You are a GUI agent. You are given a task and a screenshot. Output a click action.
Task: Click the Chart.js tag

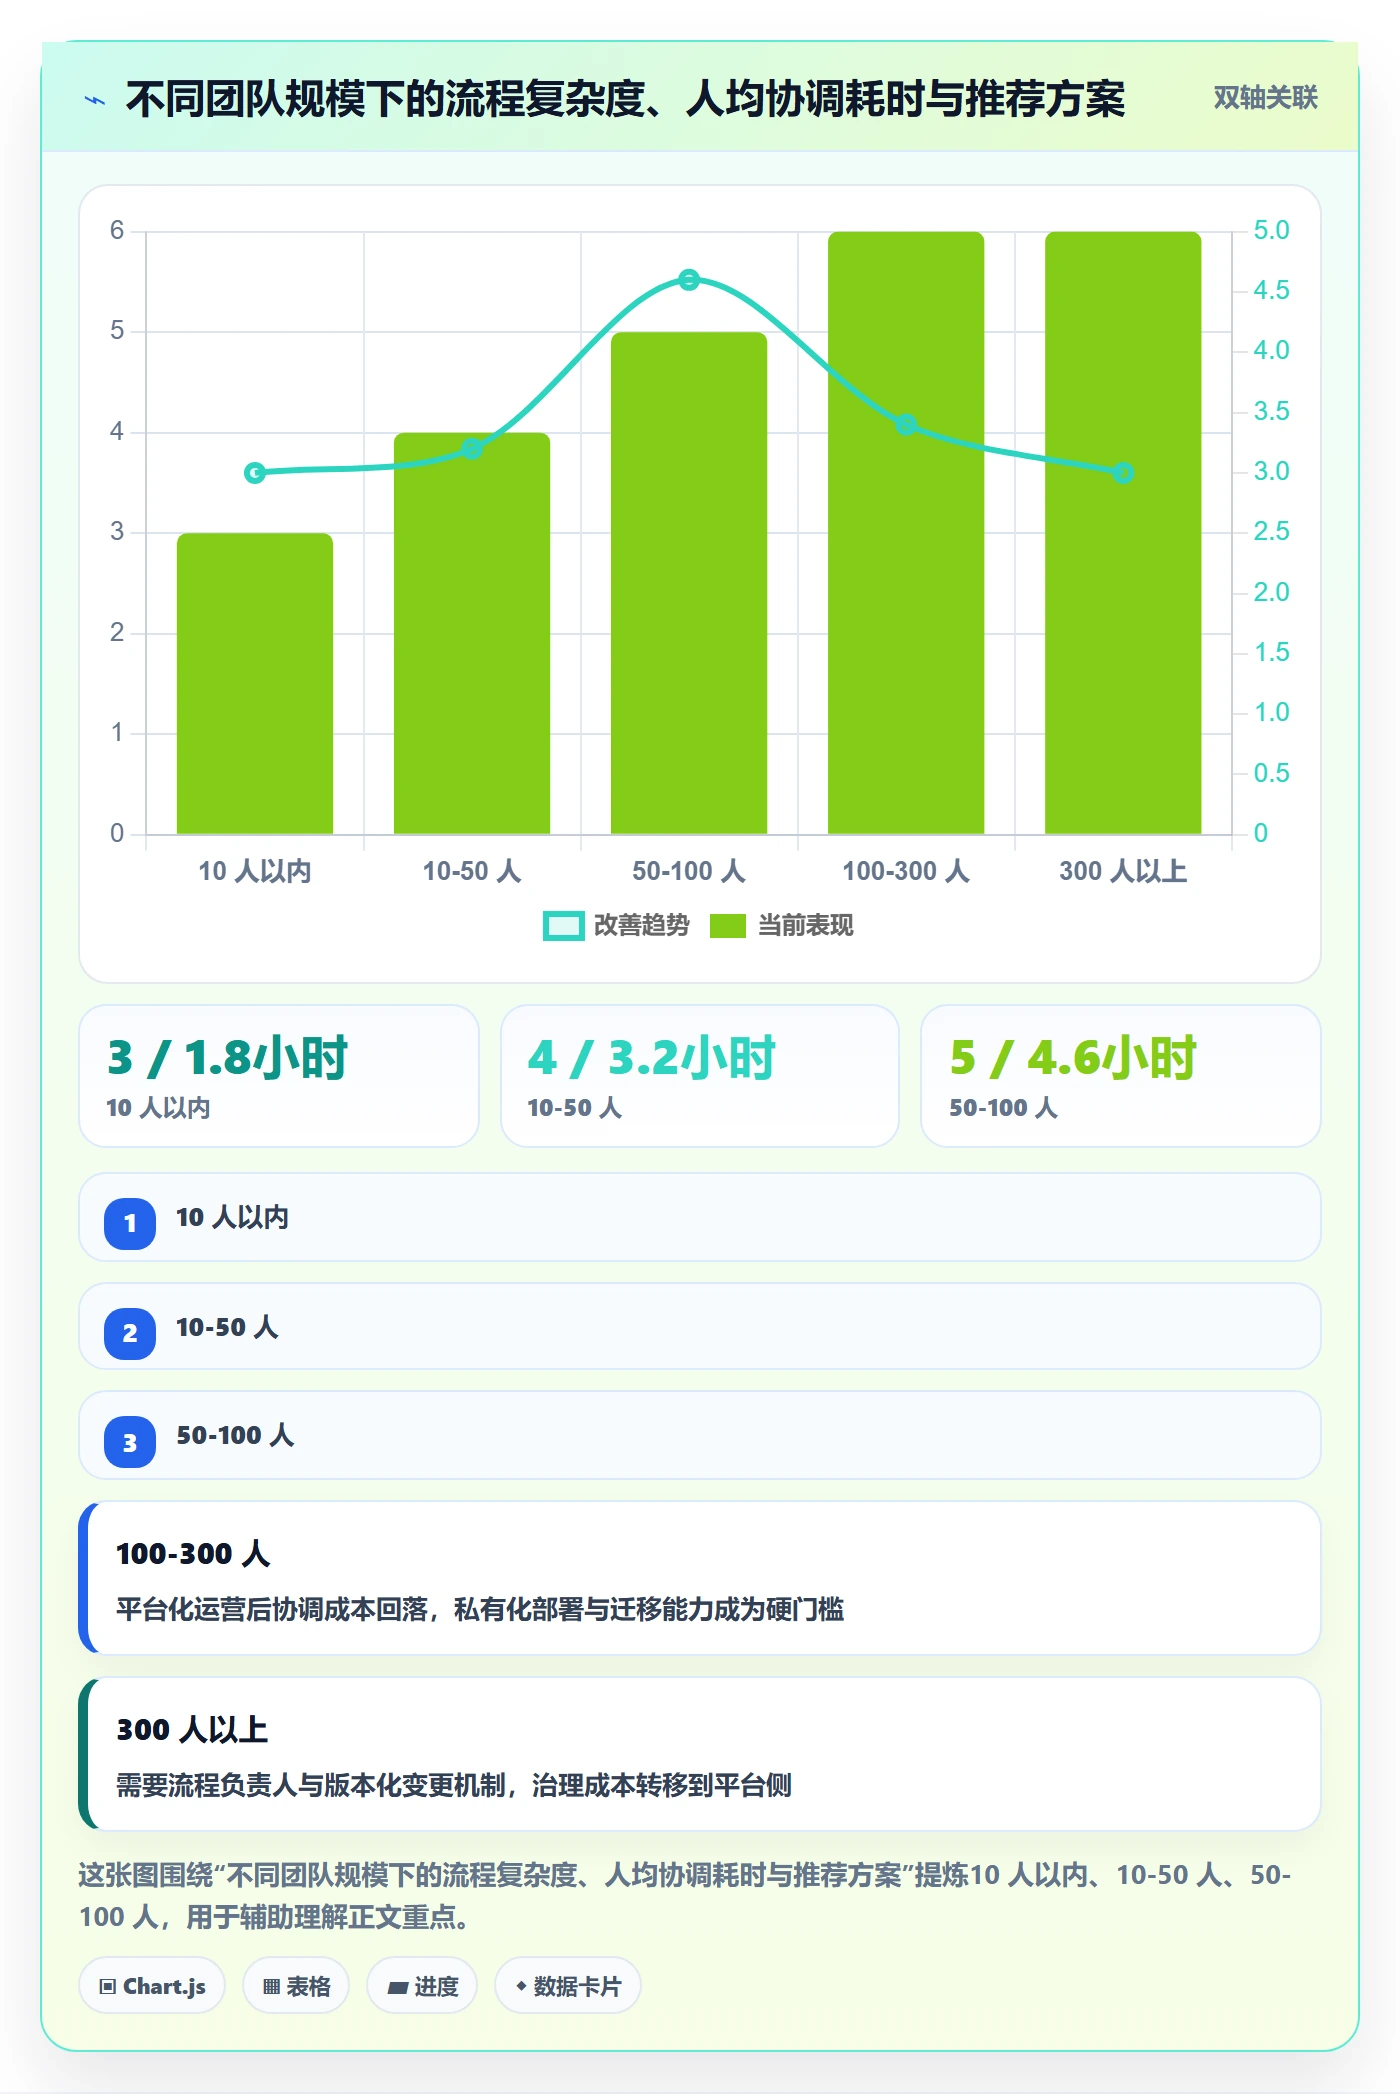(x=152, y=1986)
